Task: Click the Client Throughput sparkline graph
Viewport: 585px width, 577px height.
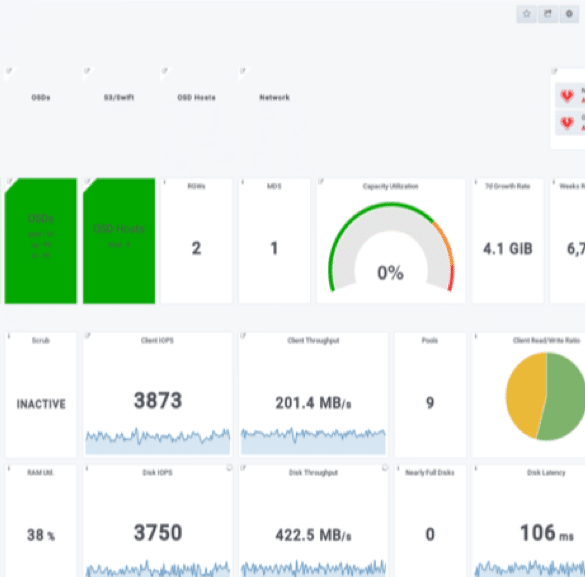Action: point(313,441)
